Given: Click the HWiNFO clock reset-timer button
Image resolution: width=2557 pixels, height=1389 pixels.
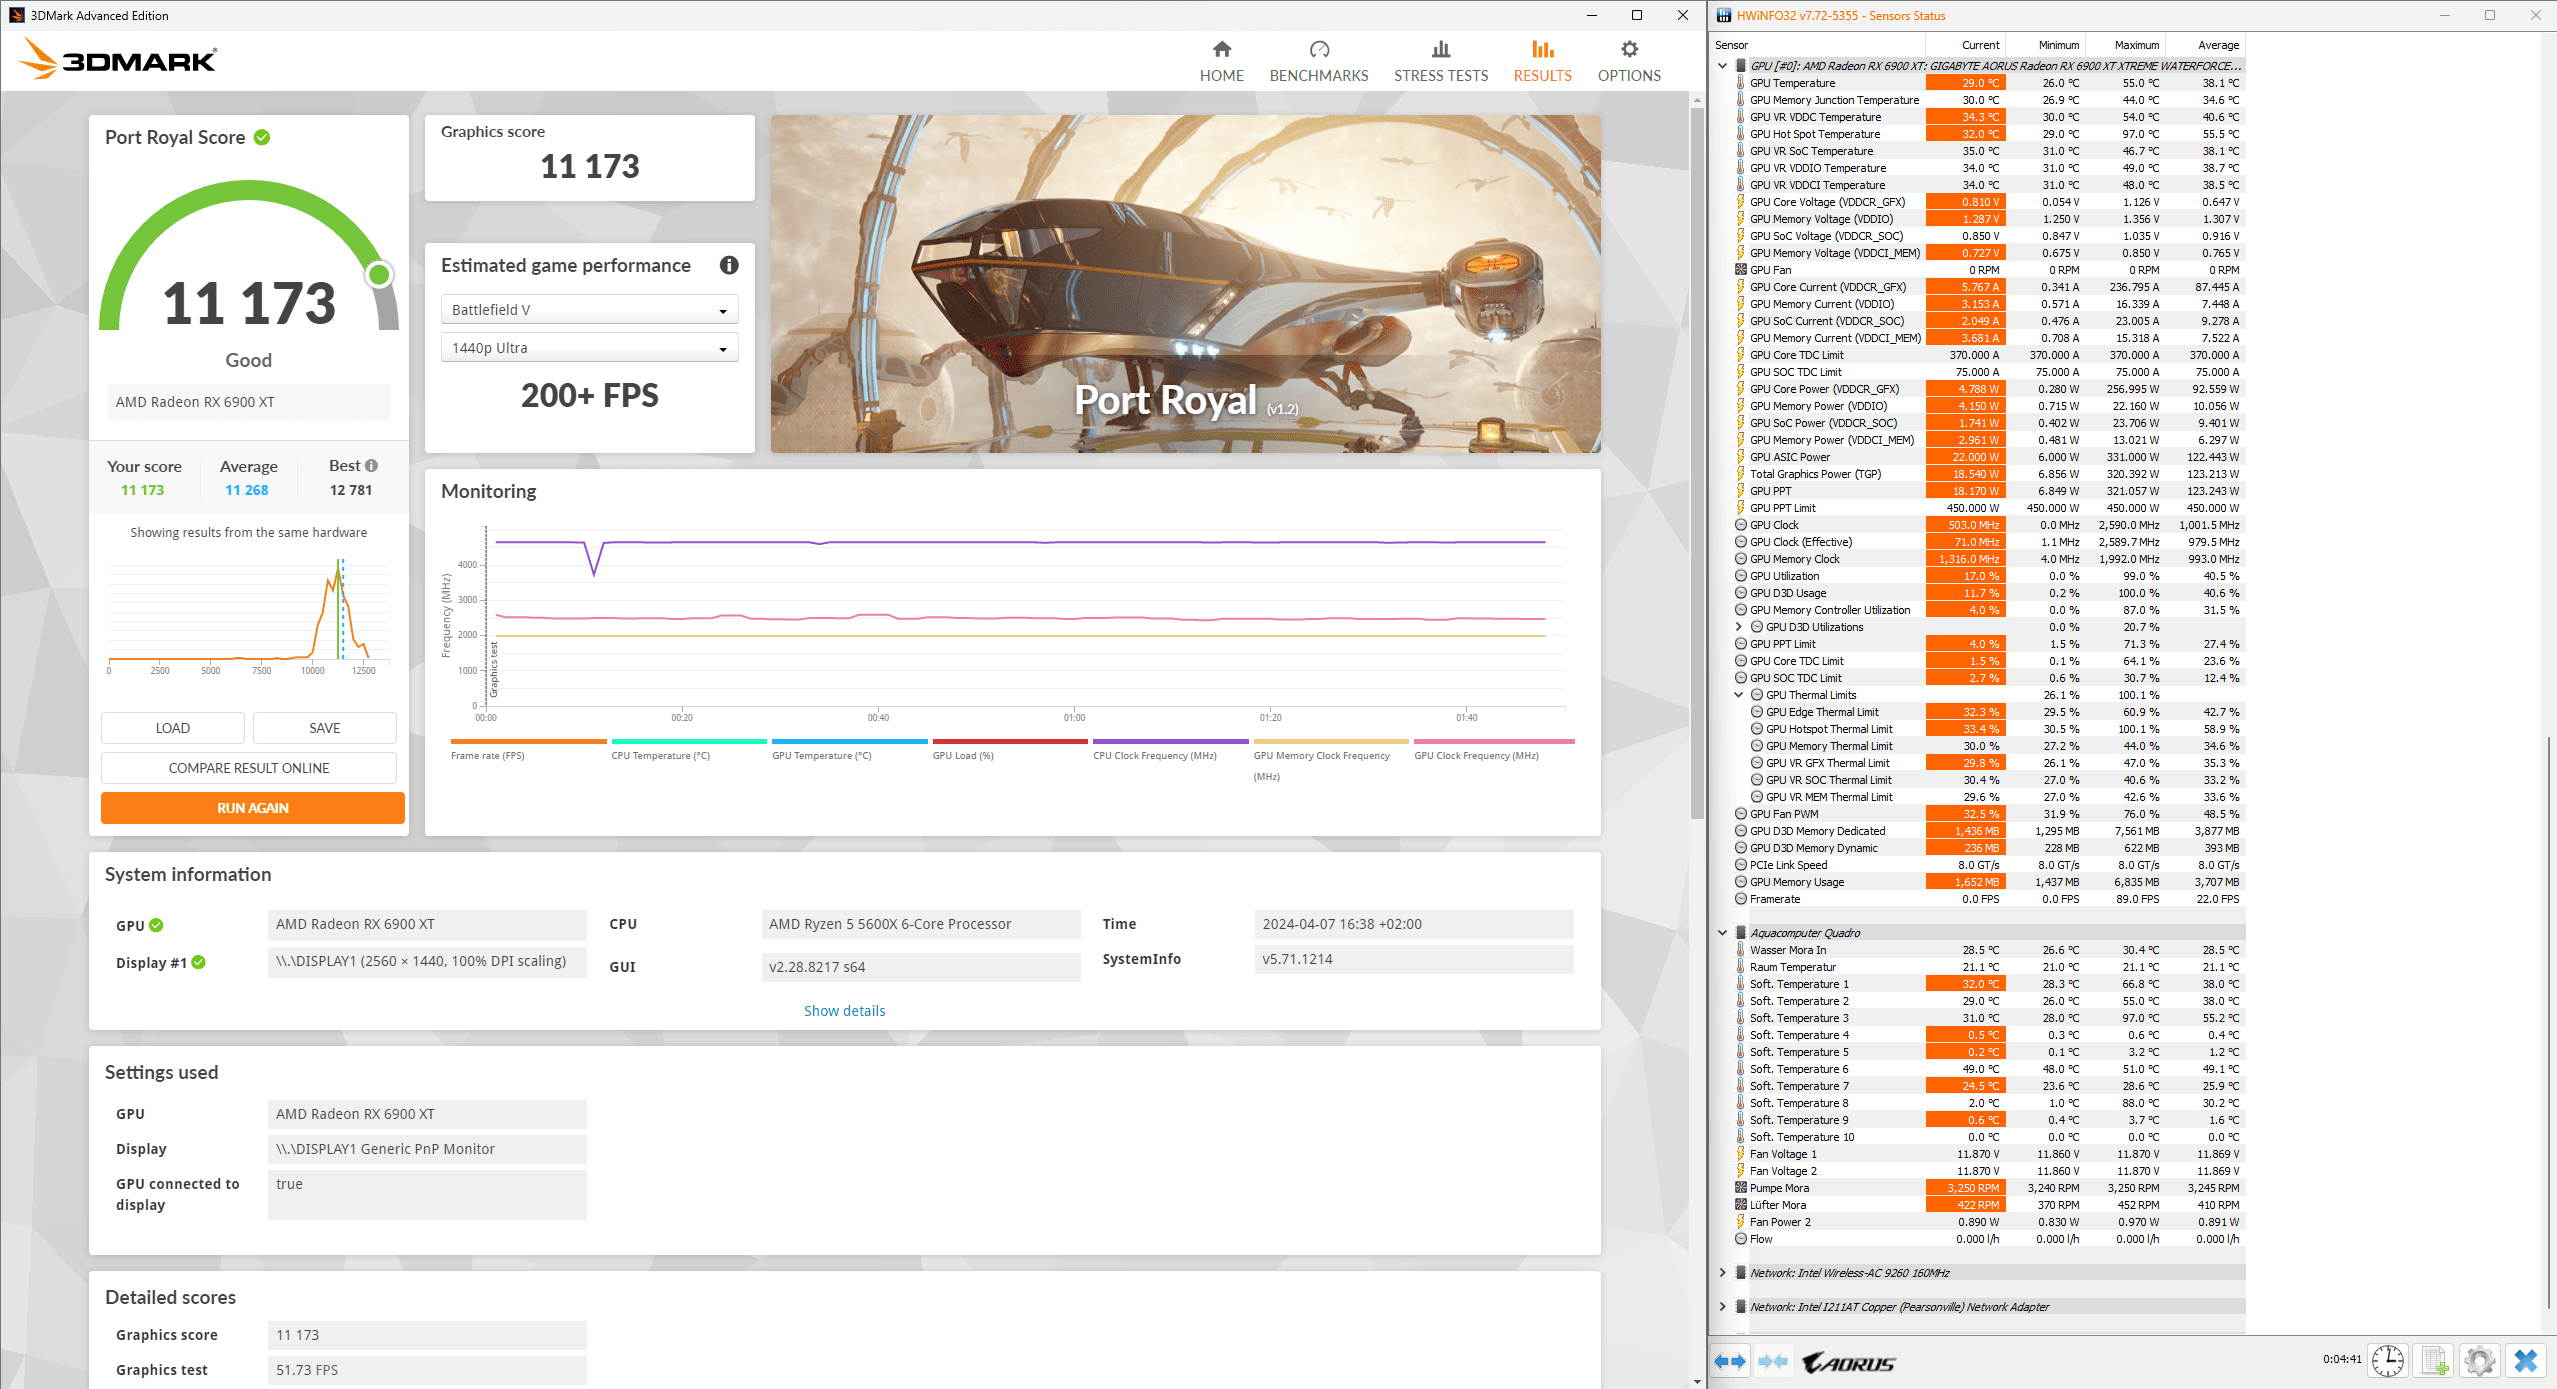Looking at the screenshot, I should 2388,1361.
